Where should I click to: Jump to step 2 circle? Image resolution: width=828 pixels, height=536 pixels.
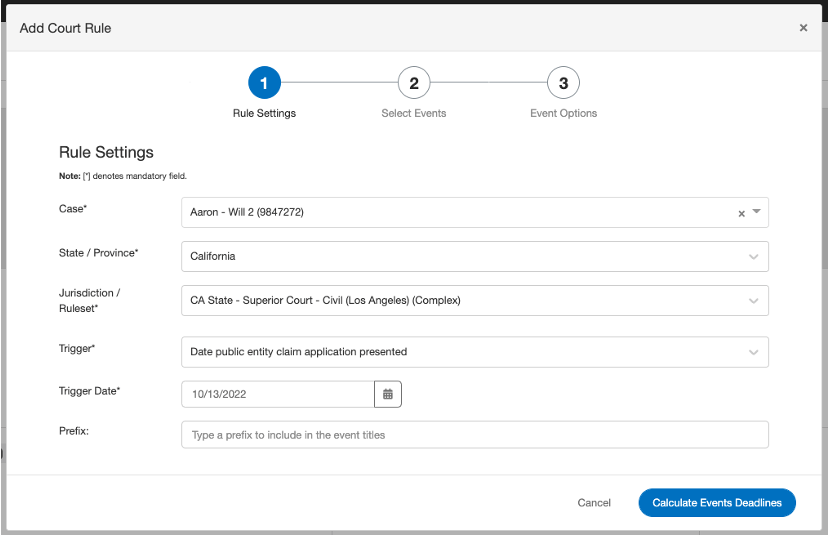click(x=414, y=82)
